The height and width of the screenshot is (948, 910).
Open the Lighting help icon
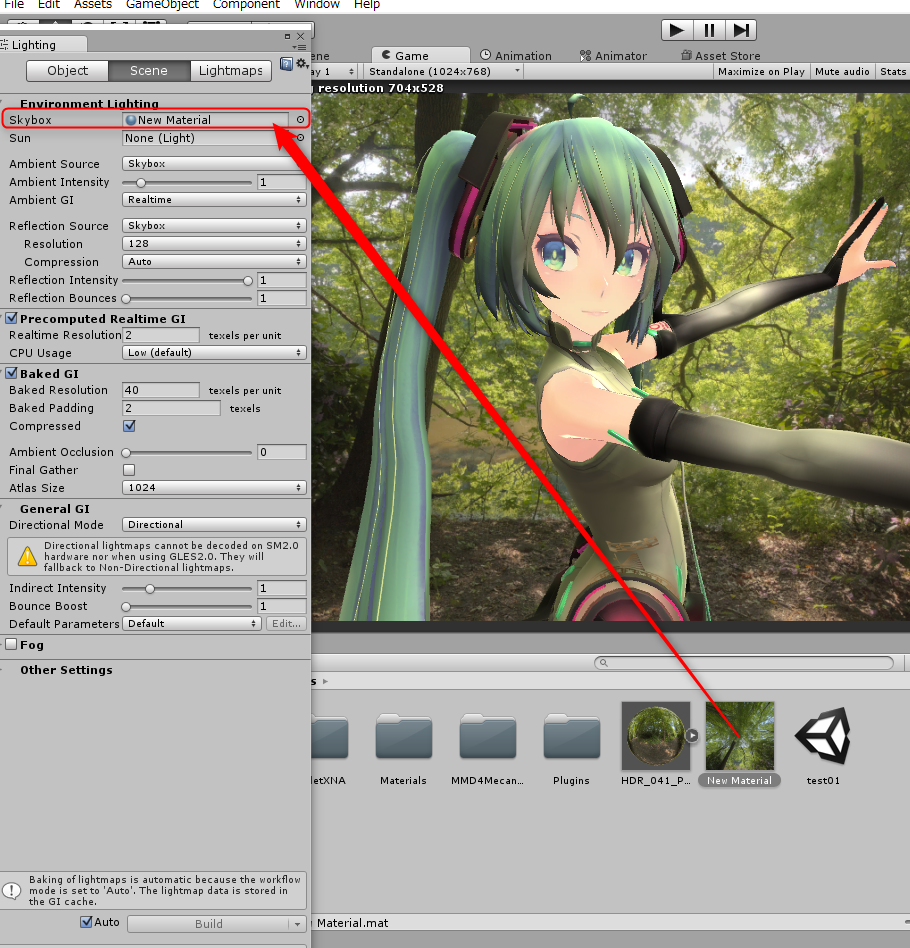point(286,63)
